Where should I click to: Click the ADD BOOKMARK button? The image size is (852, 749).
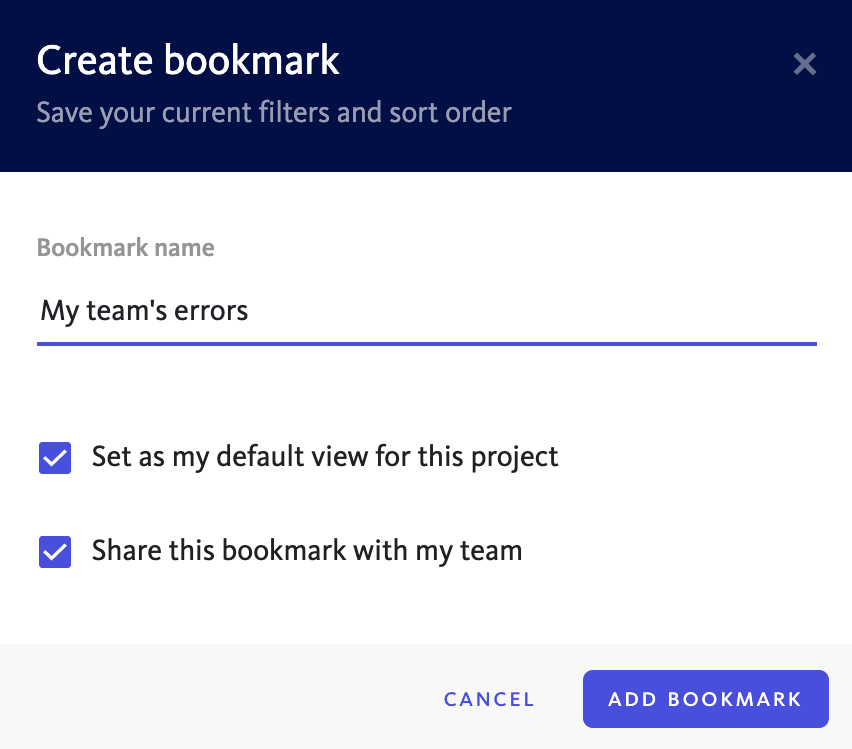705,699
